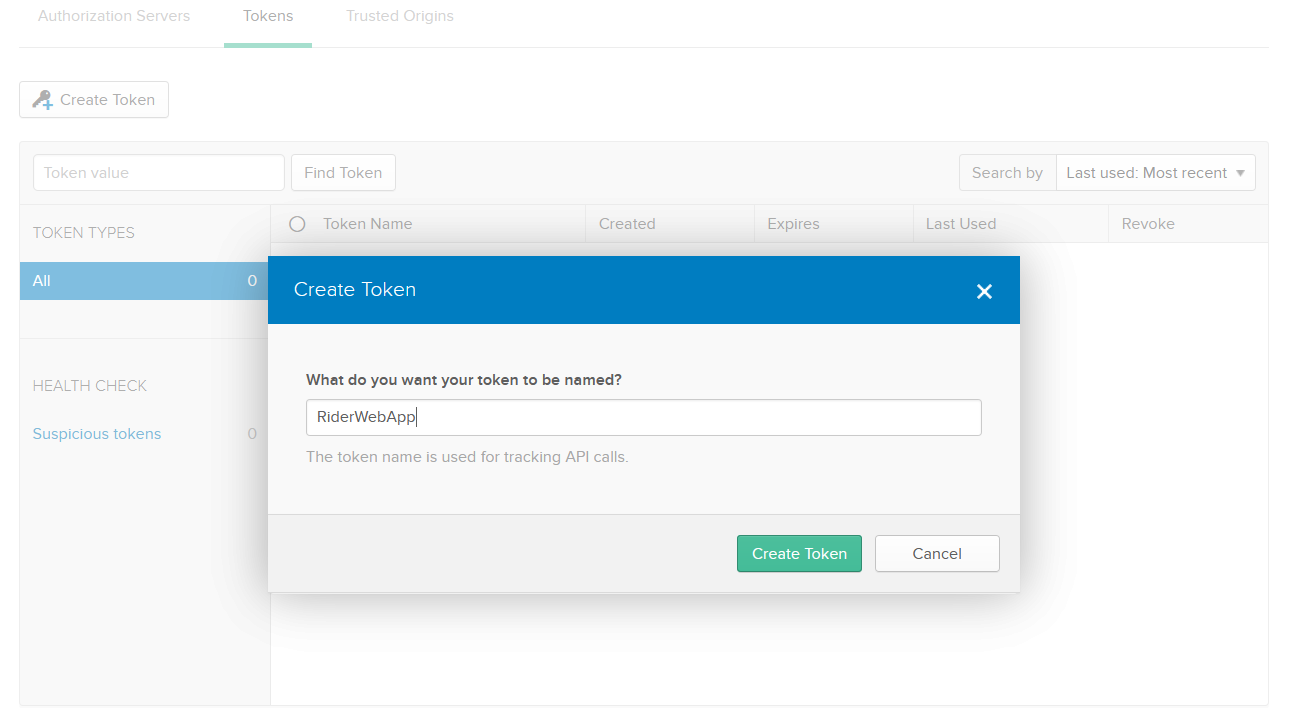
Task: Cancel the Create Token dialog
Action: (x=937, y=554)
